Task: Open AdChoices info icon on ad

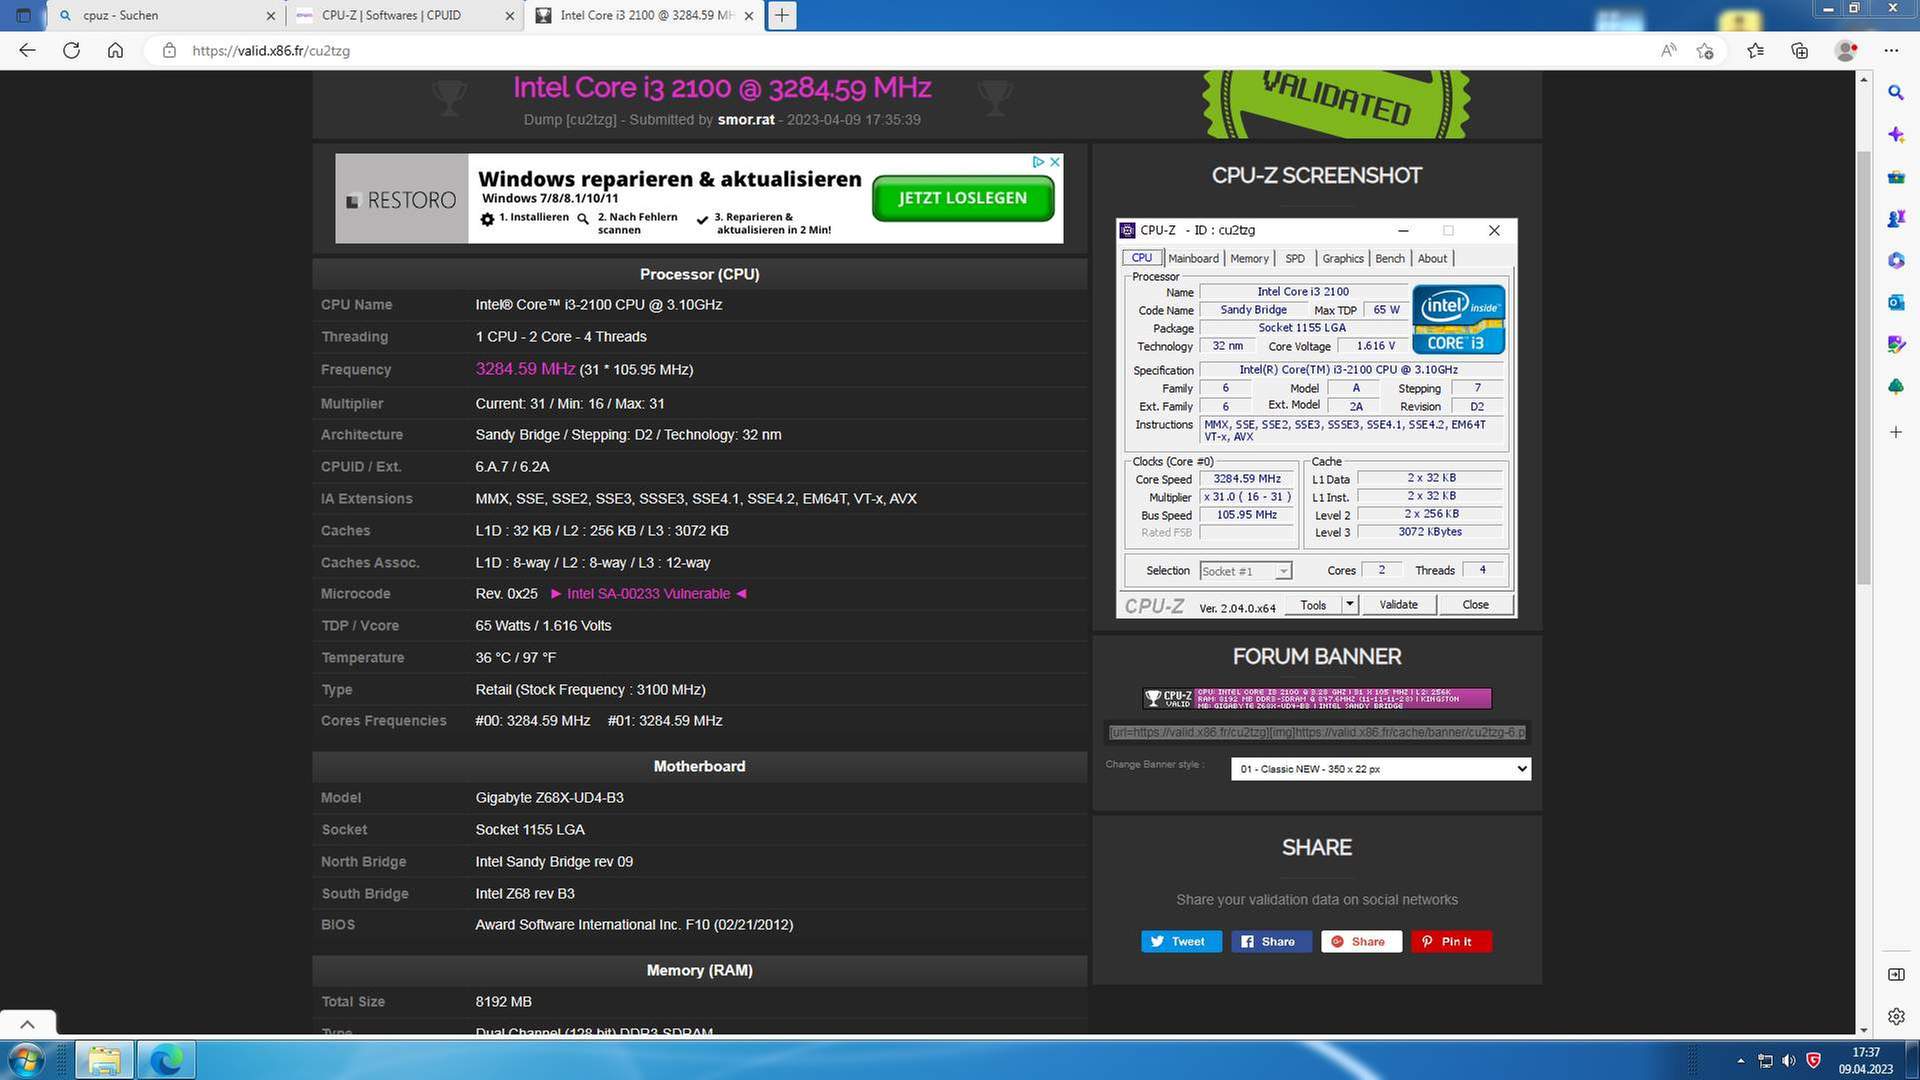Action: pyautogui.click(x=1038, y=161)
